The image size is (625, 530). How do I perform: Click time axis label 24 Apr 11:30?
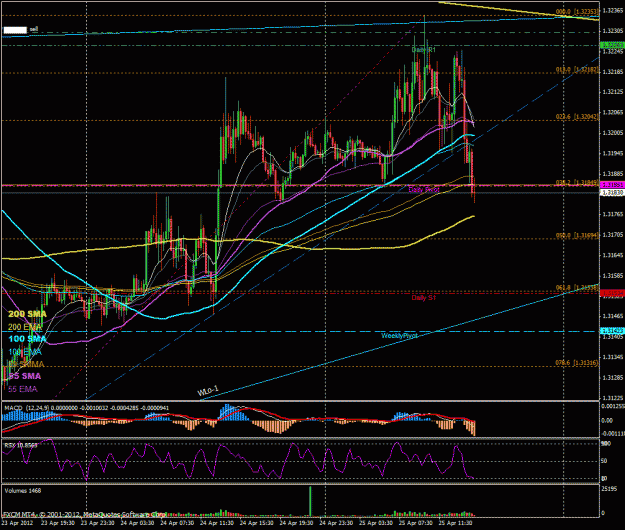[217, 523]
